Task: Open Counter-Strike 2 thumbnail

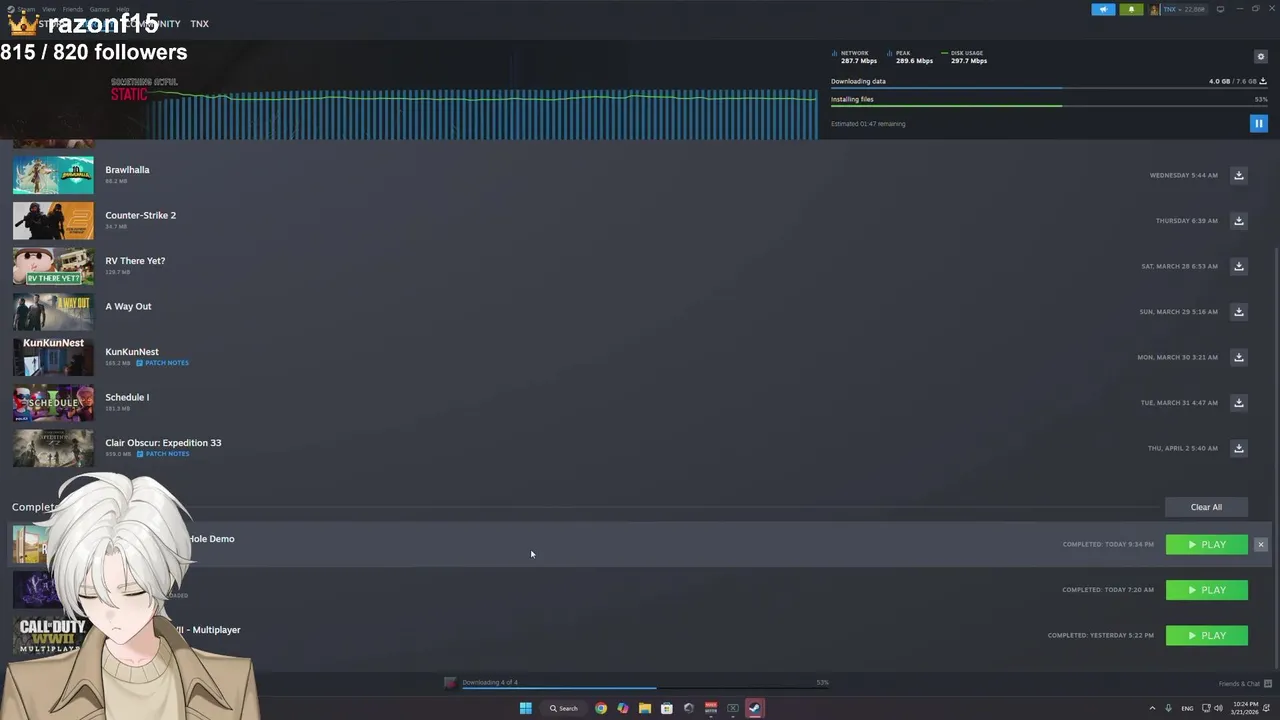Action: click(53, 221)
